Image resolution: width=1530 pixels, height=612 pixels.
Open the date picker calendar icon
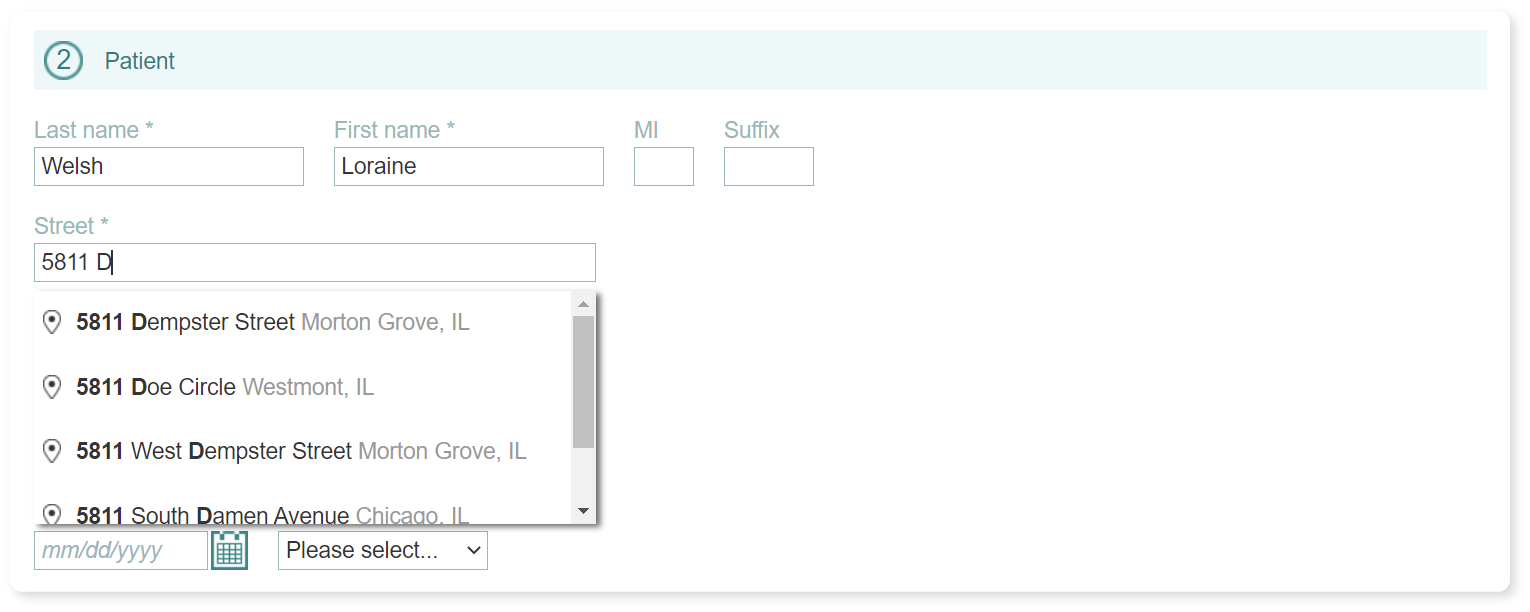[230, 549]
